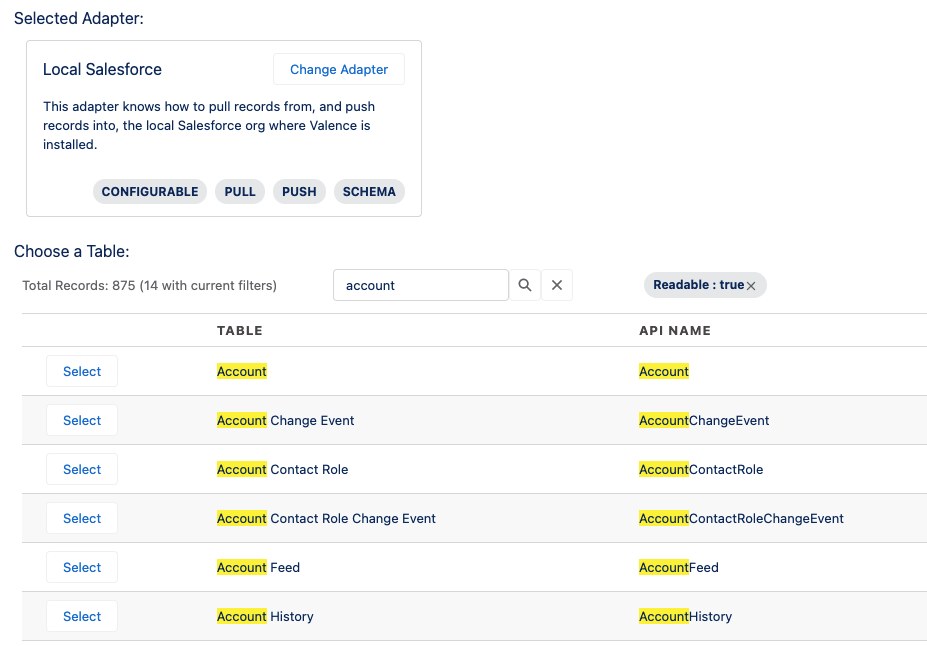
Task: Click the CONFIGURABLE badge
Action: 150,191
